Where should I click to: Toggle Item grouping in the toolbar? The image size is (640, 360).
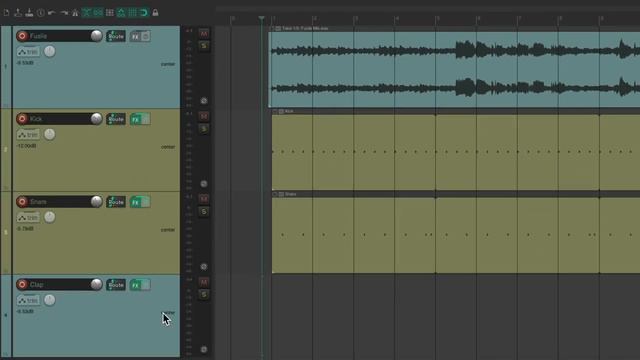pyautogui.click(x=98, y=13)
